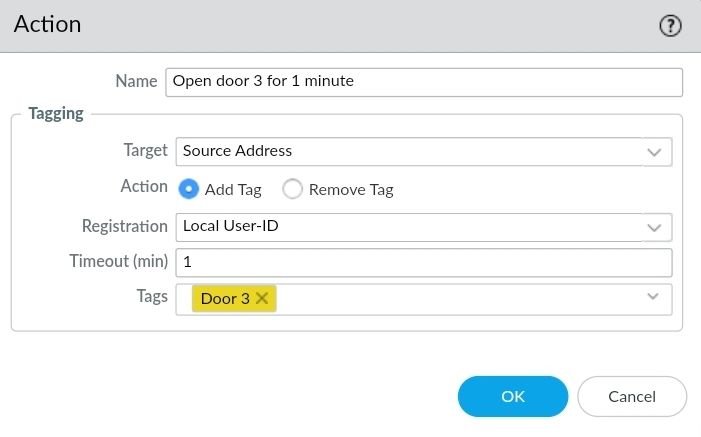Screen dimensions: 701x437
Task: Open the help icon in the dialog header
Action: point(670,26)
